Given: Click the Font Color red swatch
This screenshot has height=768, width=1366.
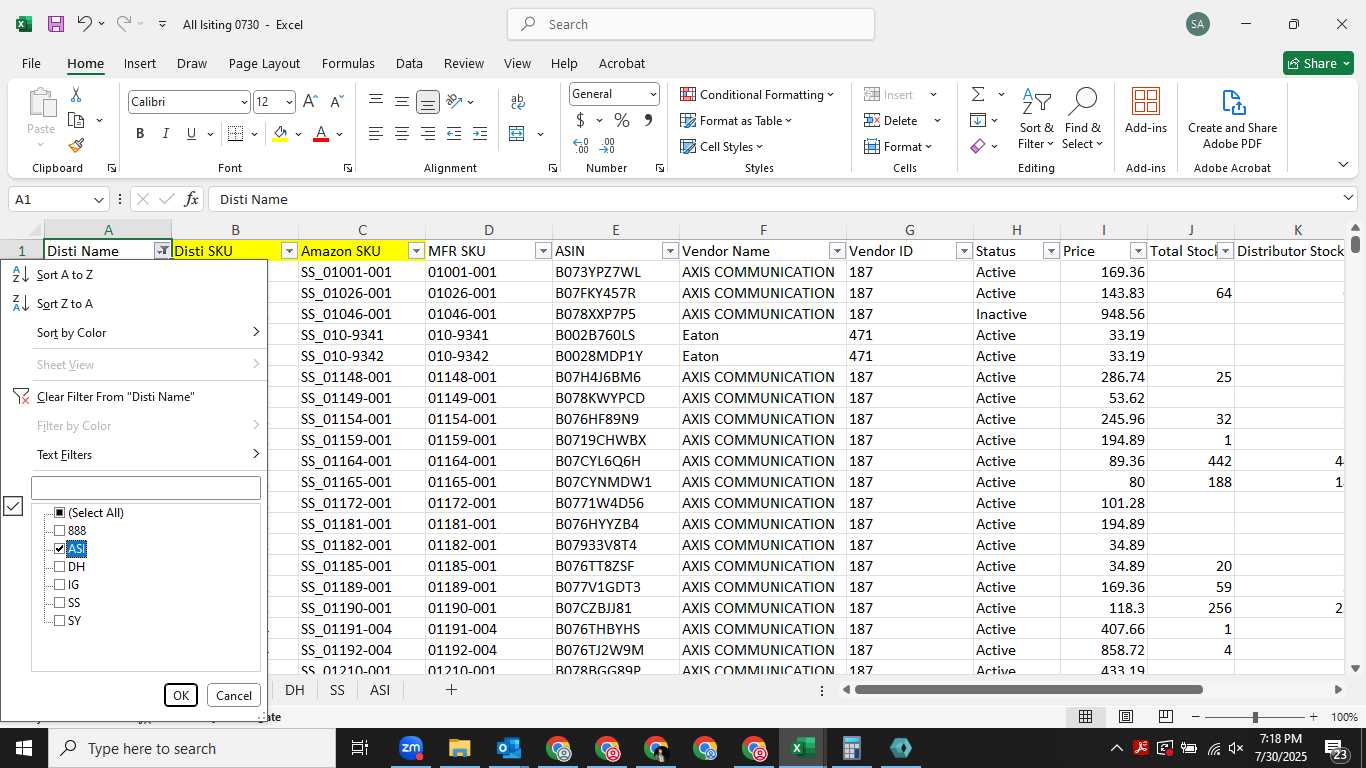Looking at the screenshot, I should click(321, 134).
